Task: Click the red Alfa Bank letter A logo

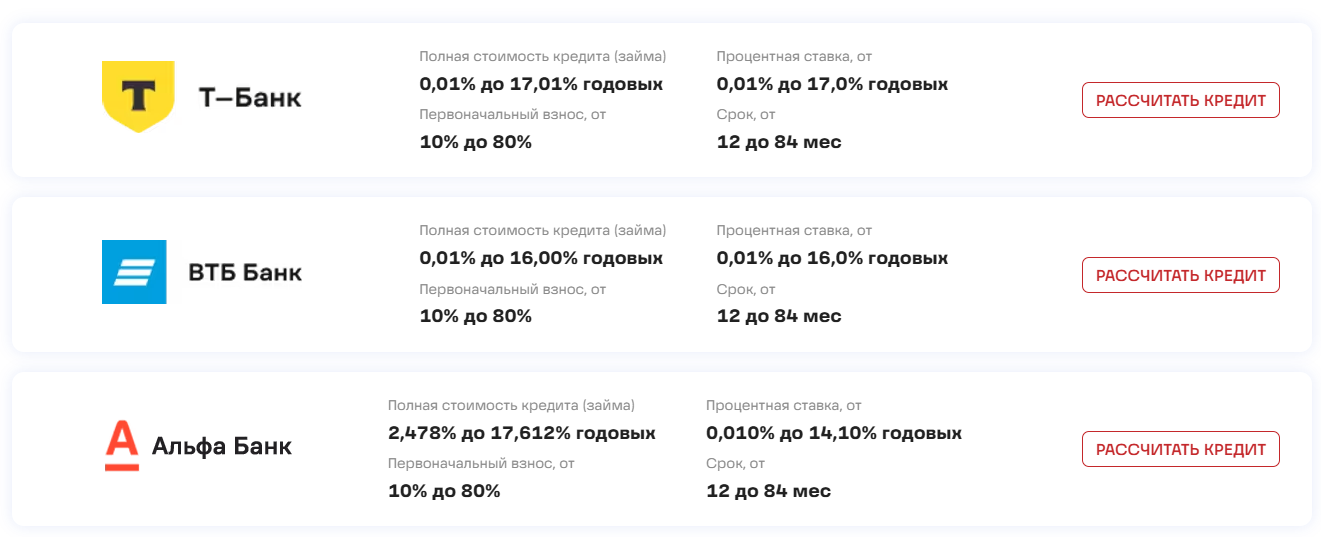Action: 122,446
